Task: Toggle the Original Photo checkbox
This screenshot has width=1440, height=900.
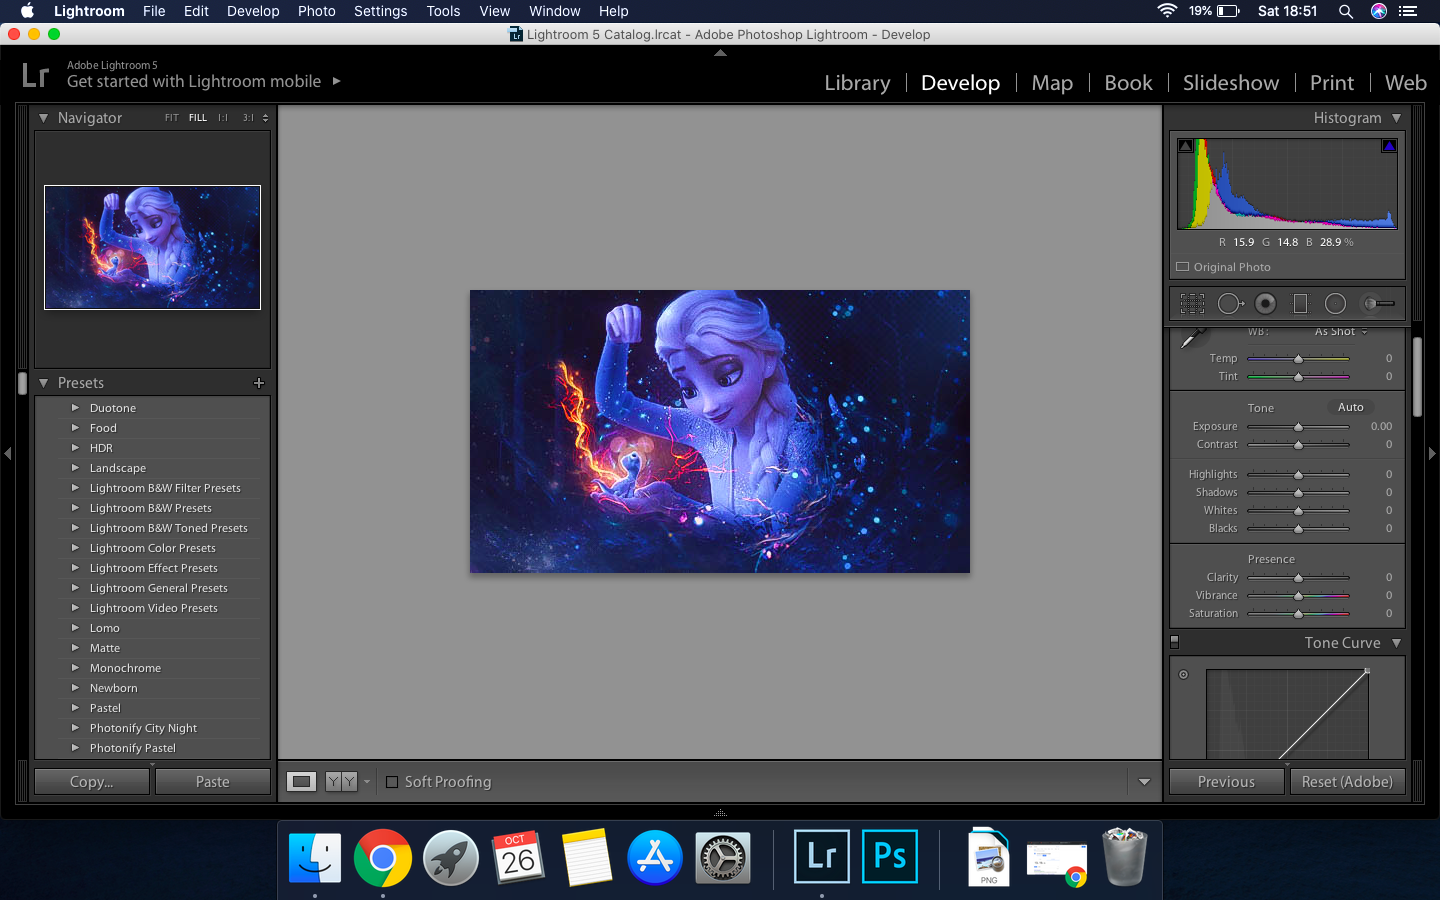Action: (x=1183, y=267)
